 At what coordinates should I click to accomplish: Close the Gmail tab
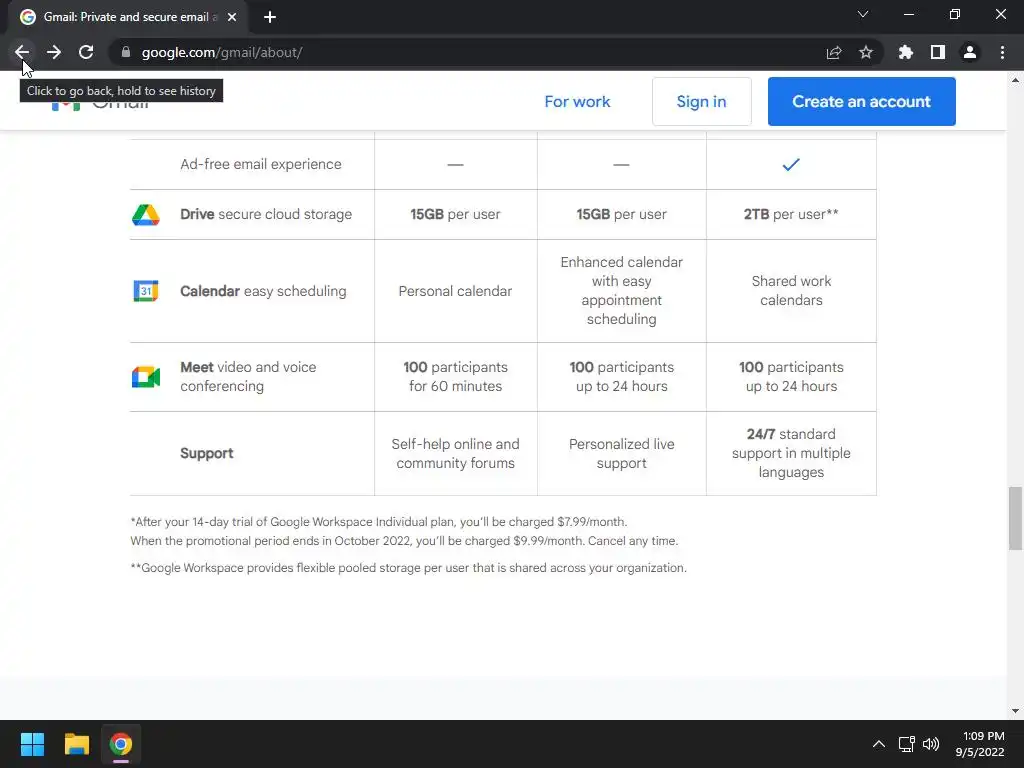coord(232,17)
